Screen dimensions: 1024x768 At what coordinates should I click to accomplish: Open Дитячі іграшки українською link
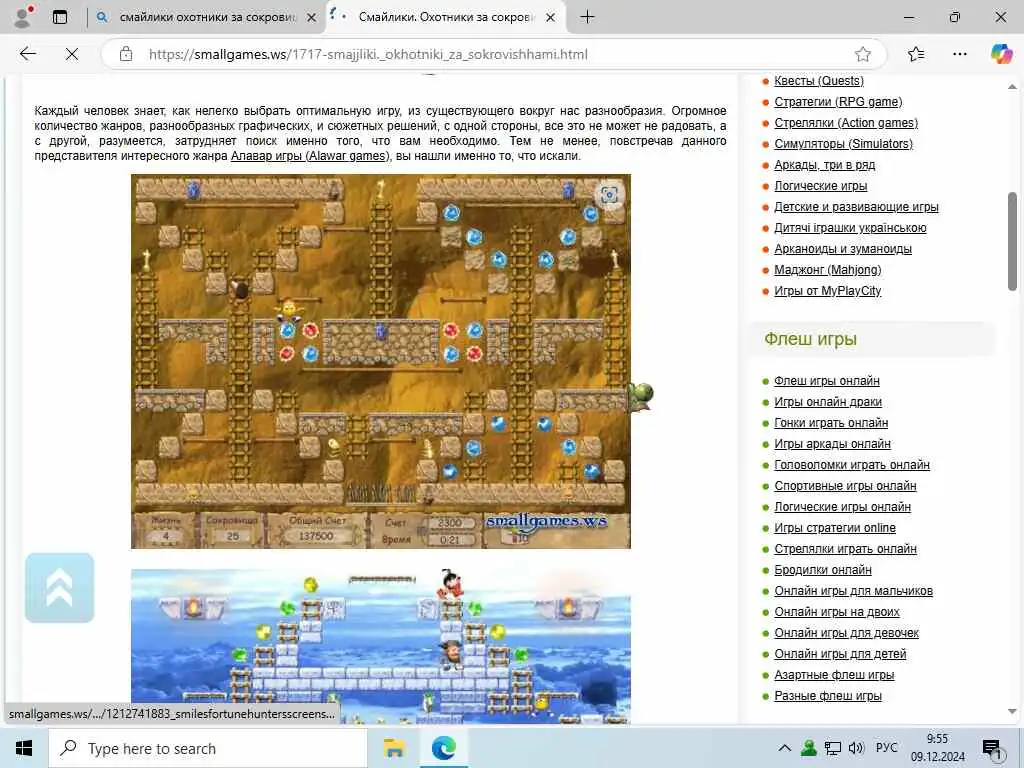850,227
